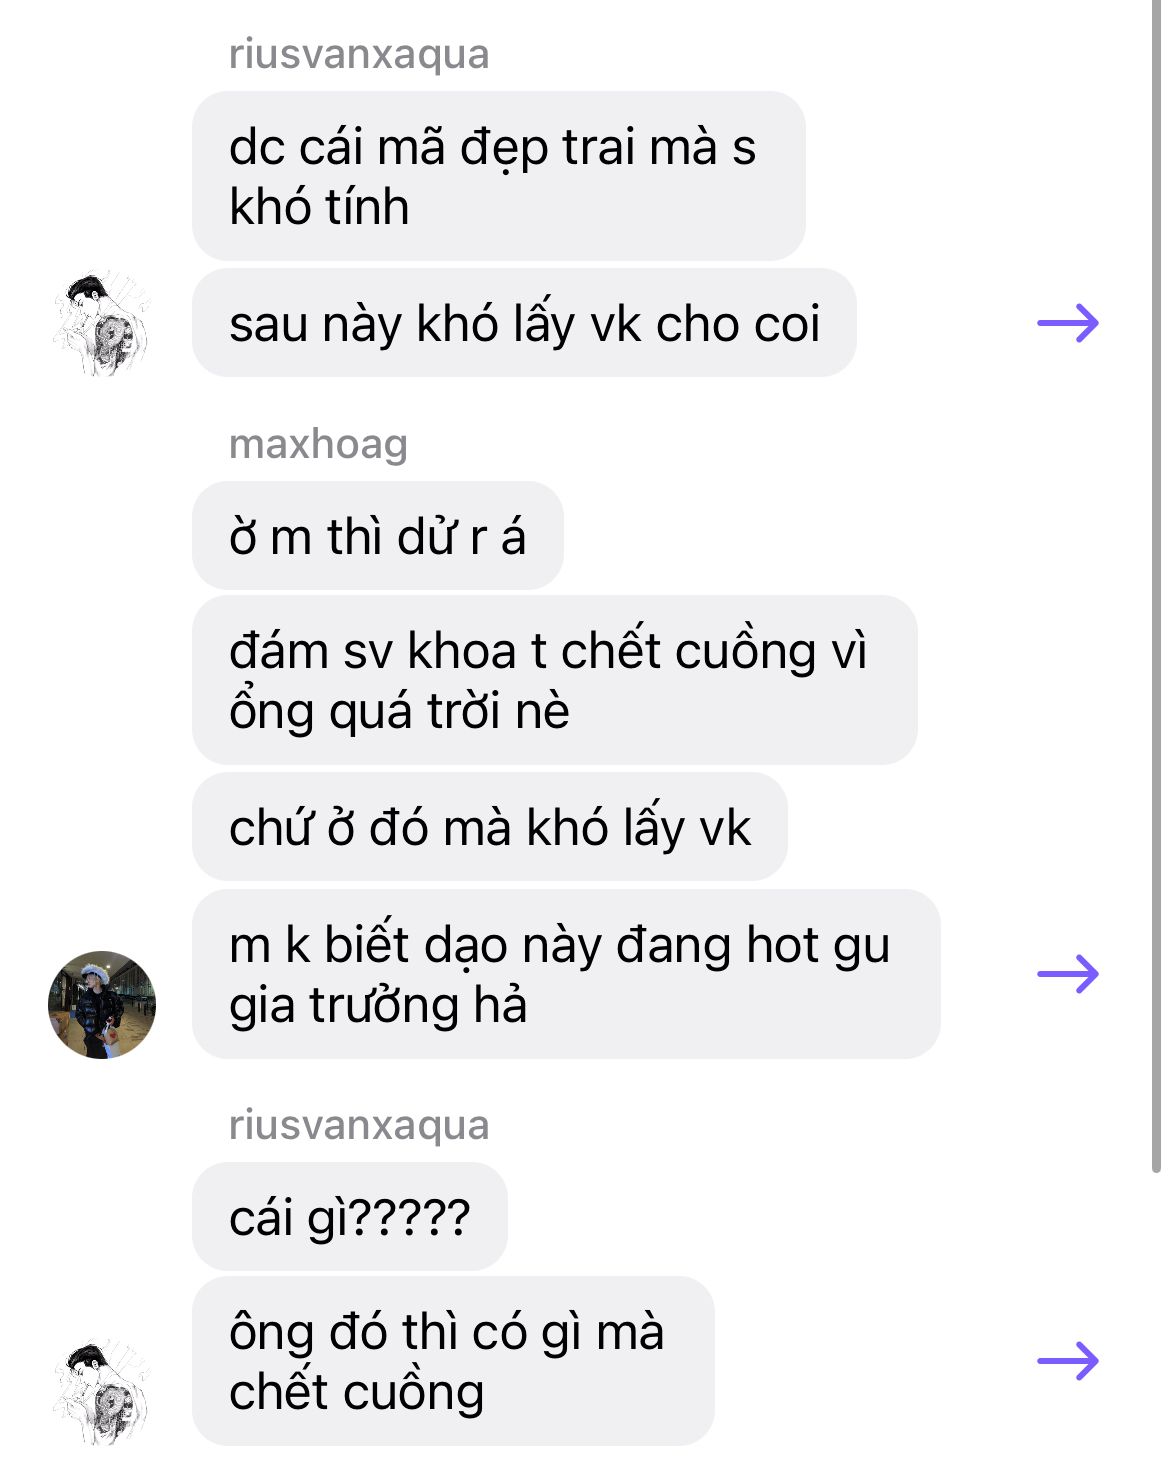1170x1467 pixels.
Task: Tap the lower riusvanxaqua username label
Action: pos(359,1125)
